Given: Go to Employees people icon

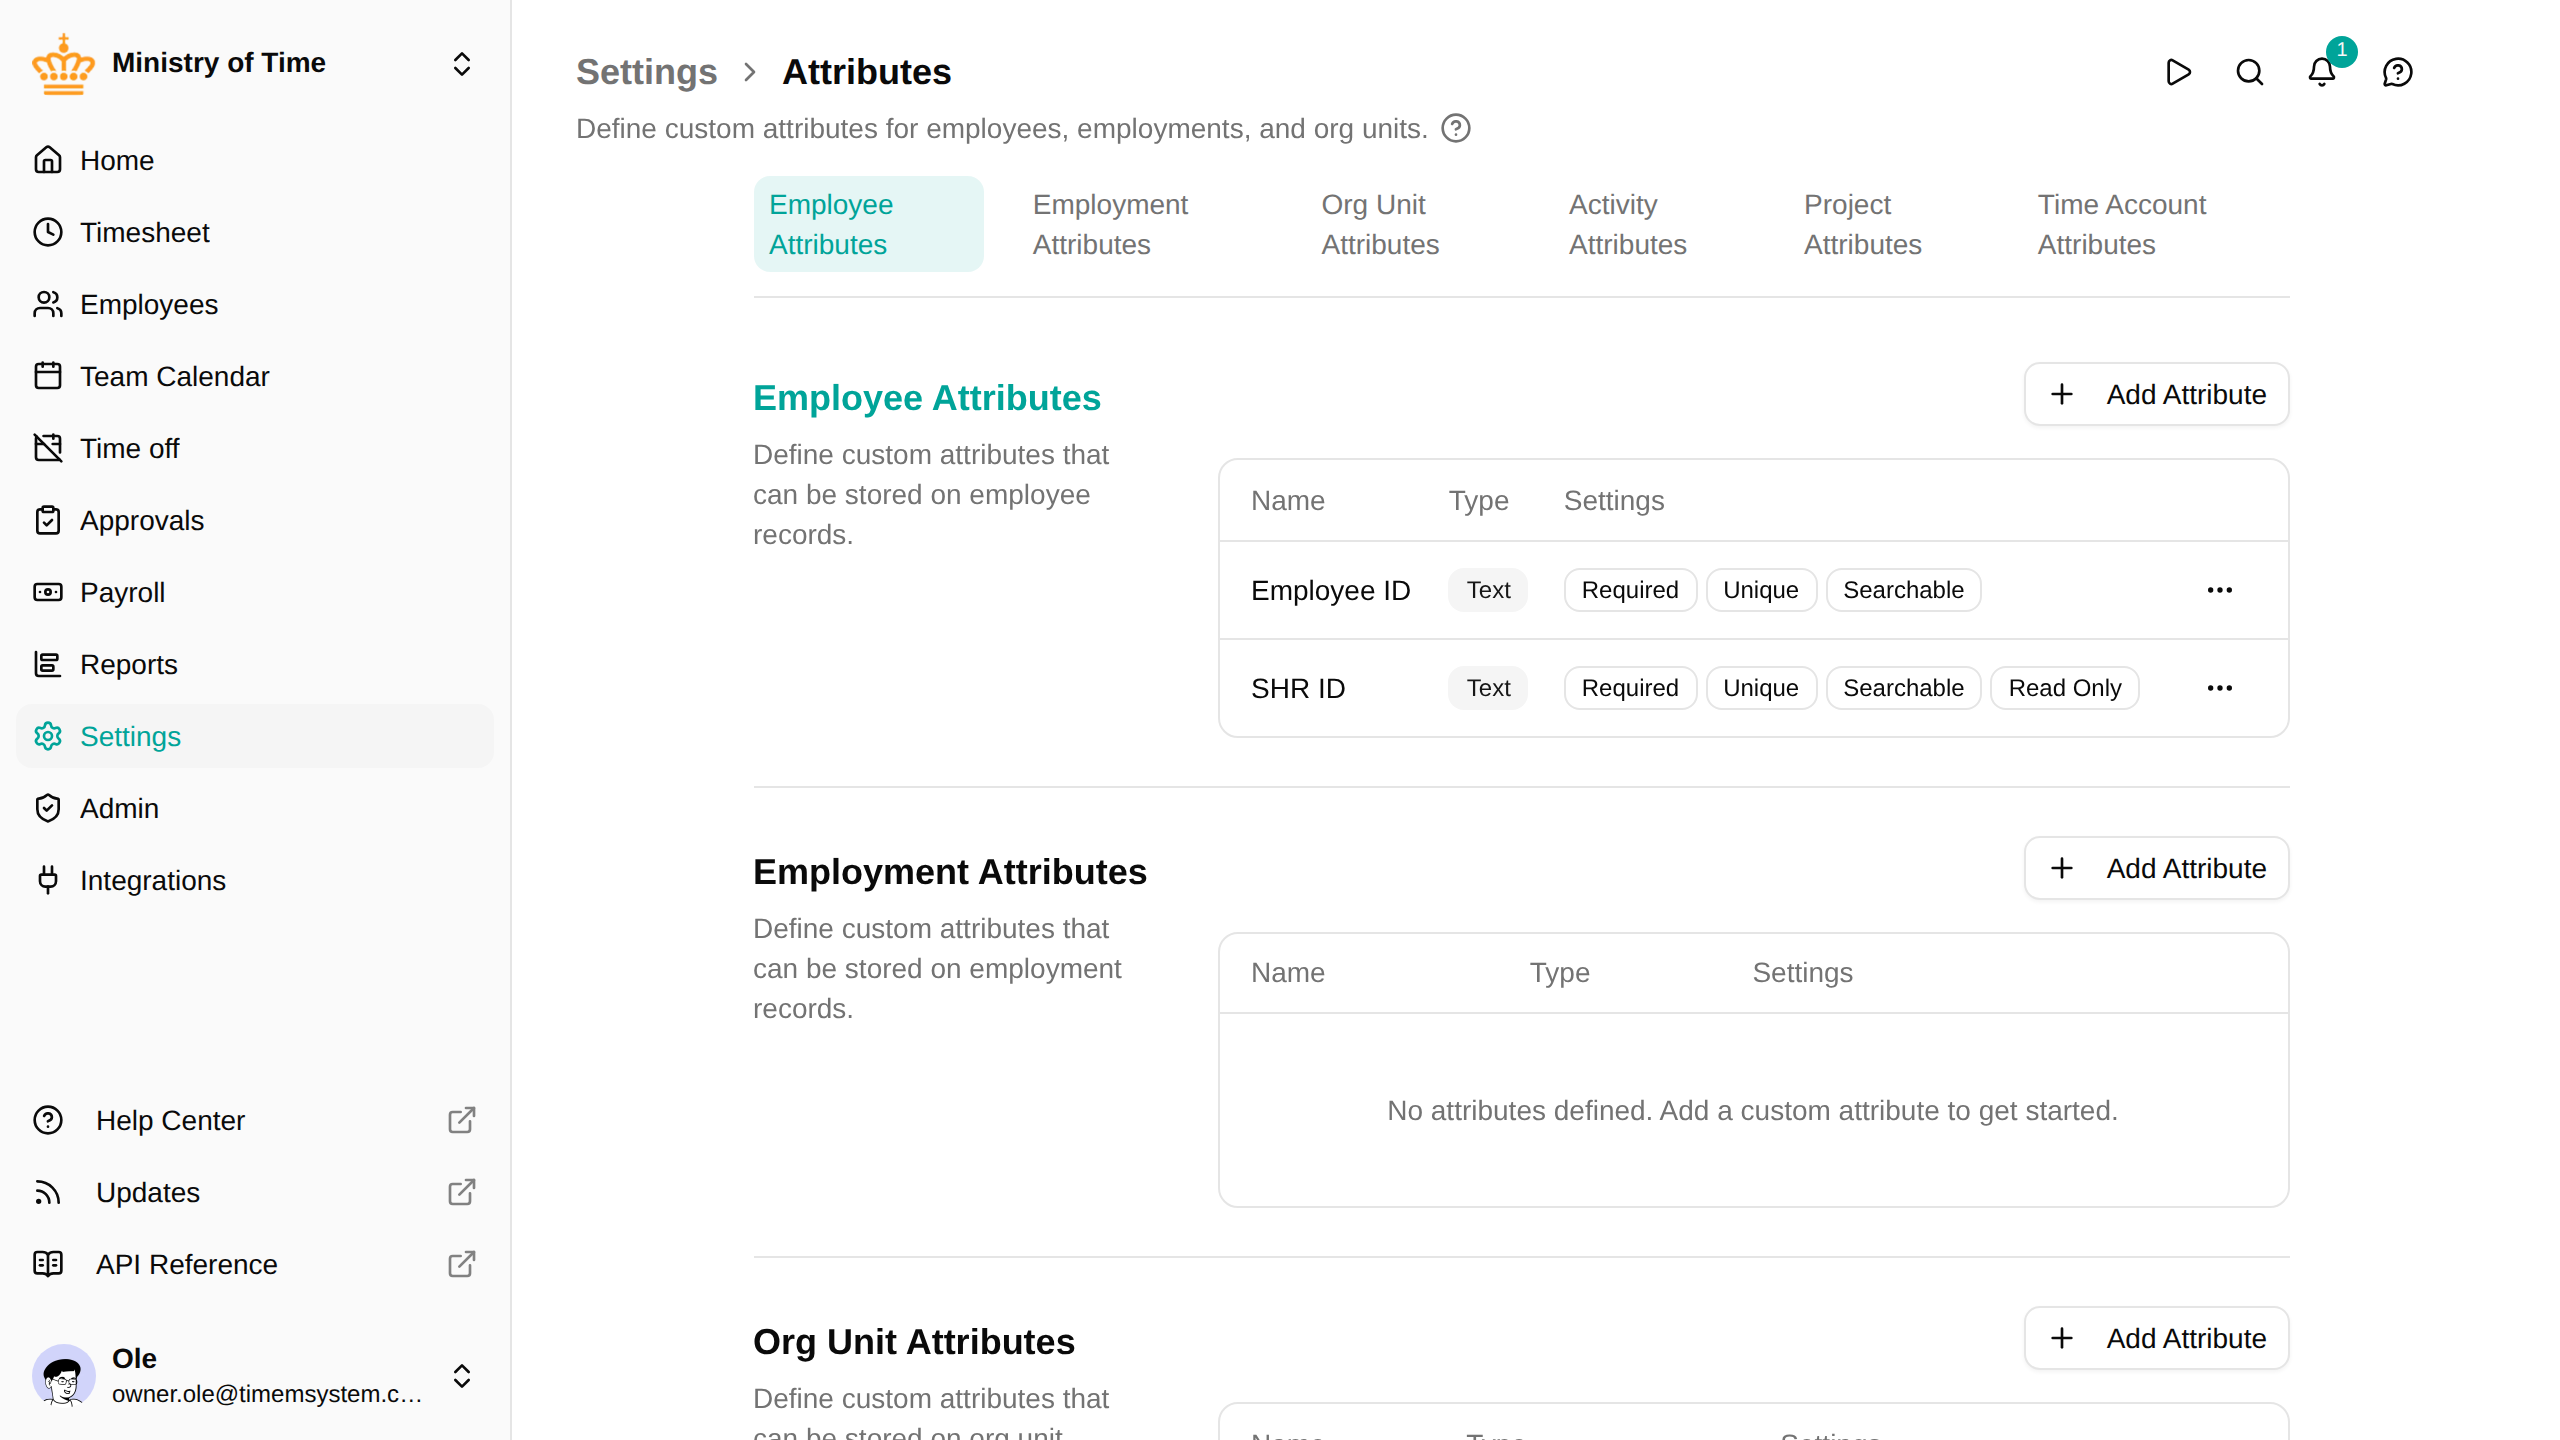Looking at the screenshot, I should pos(48,304).
